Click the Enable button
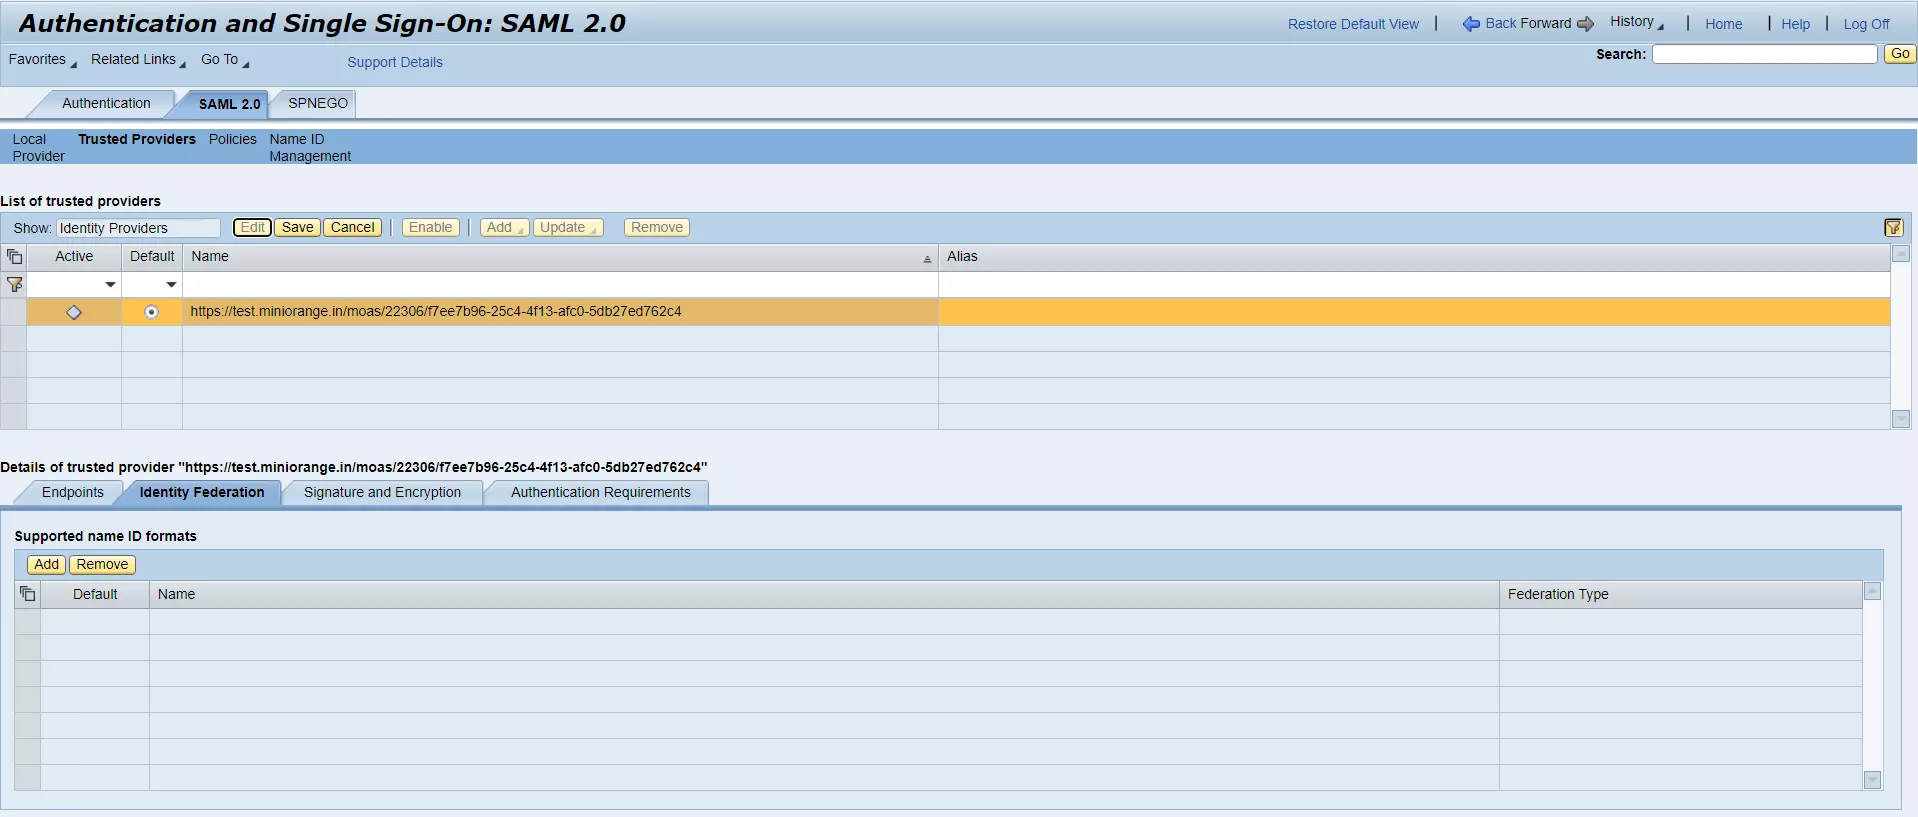Viewport: 1918px width, 817px height. 430,228
